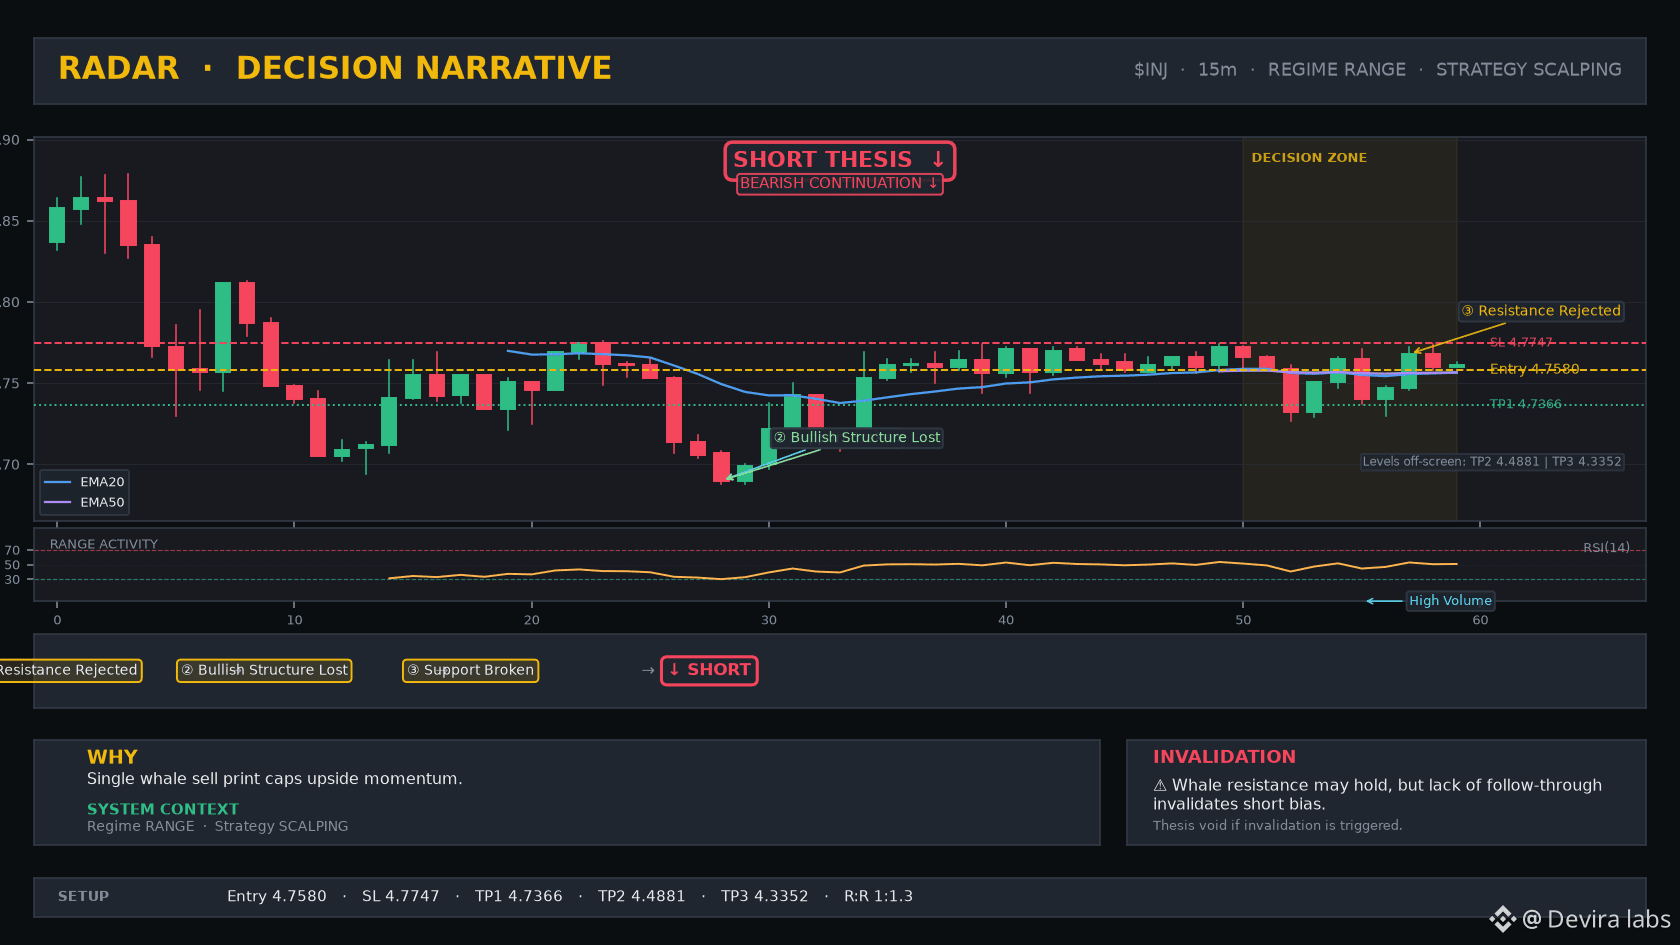Image resolution: width=1680 pixels, height=945 pixels.
Task: Click the High Volume annotation label
Action: 1450,601
